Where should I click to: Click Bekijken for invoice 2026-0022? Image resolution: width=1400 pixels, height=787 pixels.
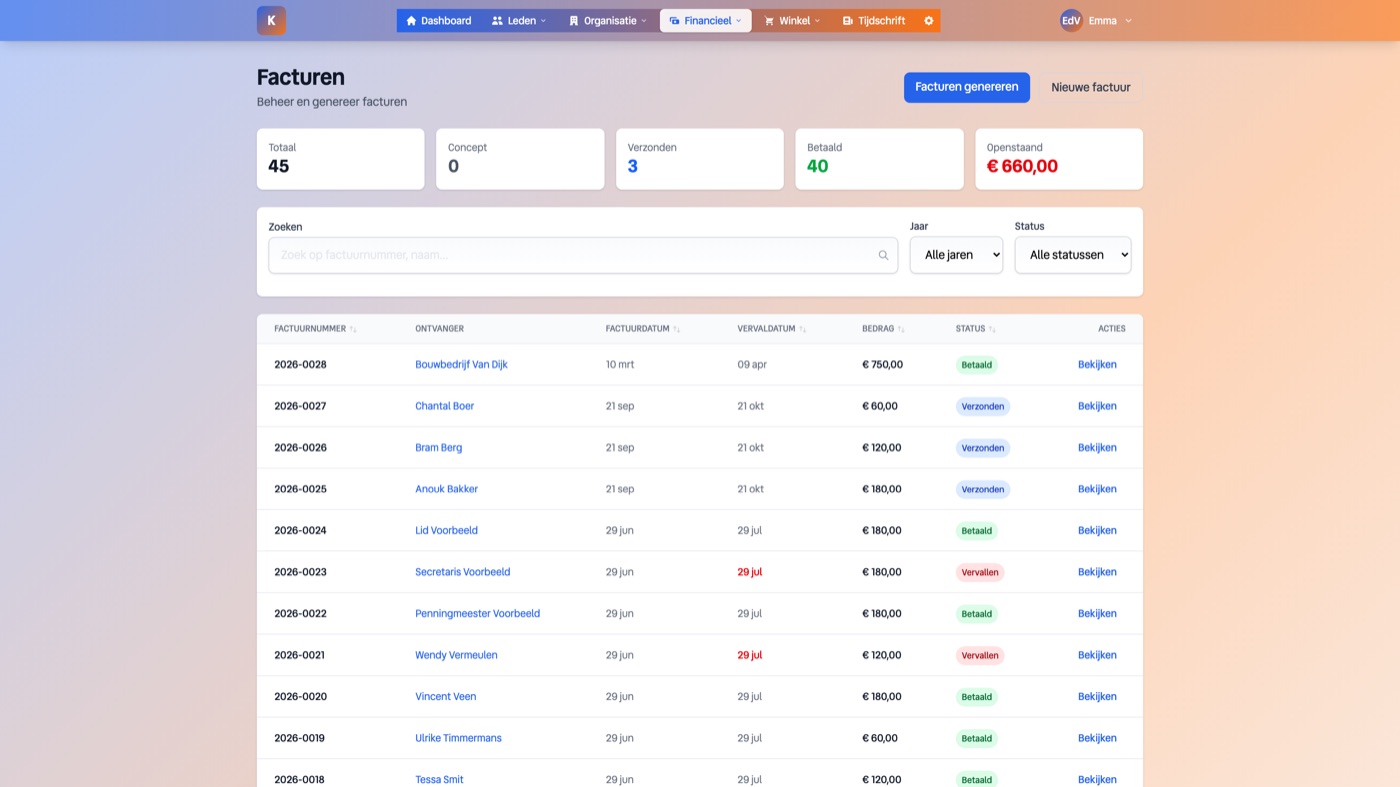point(1097,614)
